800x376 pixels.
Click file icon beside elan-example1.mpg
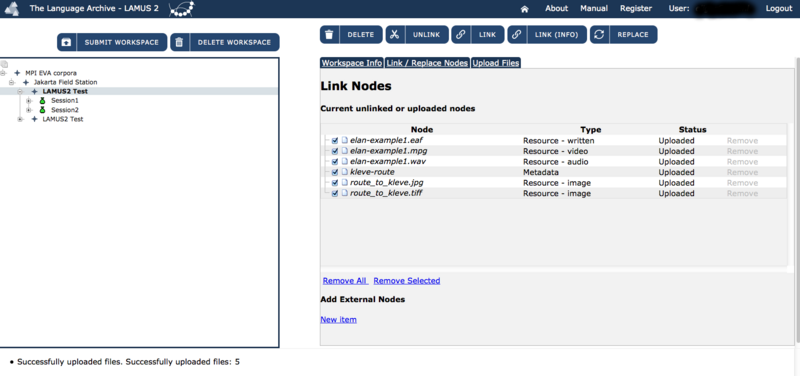pyautogui.click(x=344, y=151)
